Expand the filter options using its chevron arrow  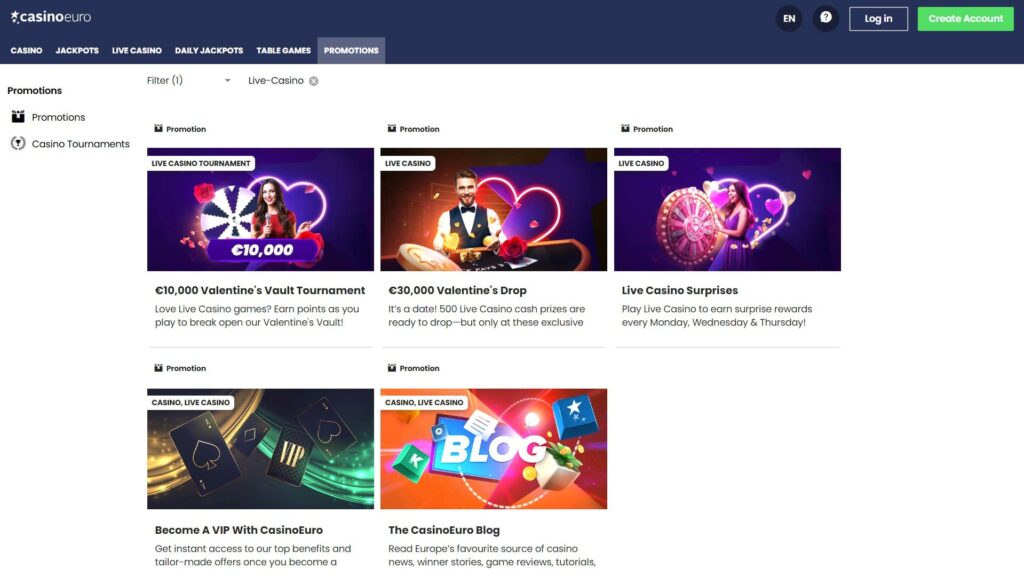228,80
